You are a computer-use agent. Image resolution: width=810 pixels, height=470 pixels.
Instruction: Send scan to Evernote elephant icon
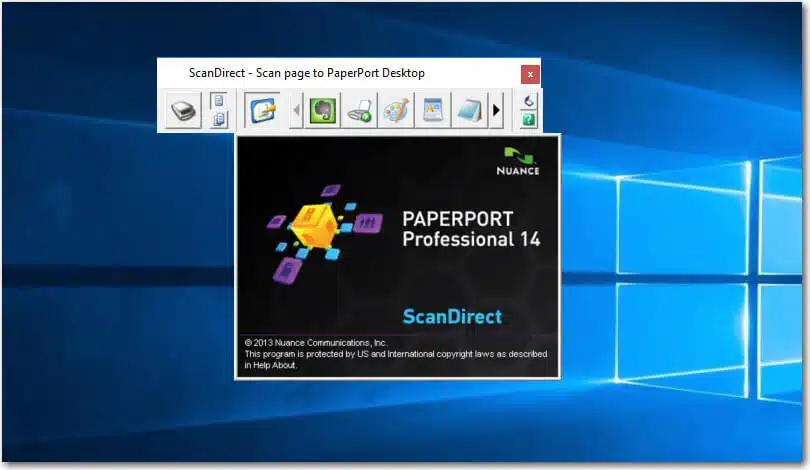click(322, 110)
